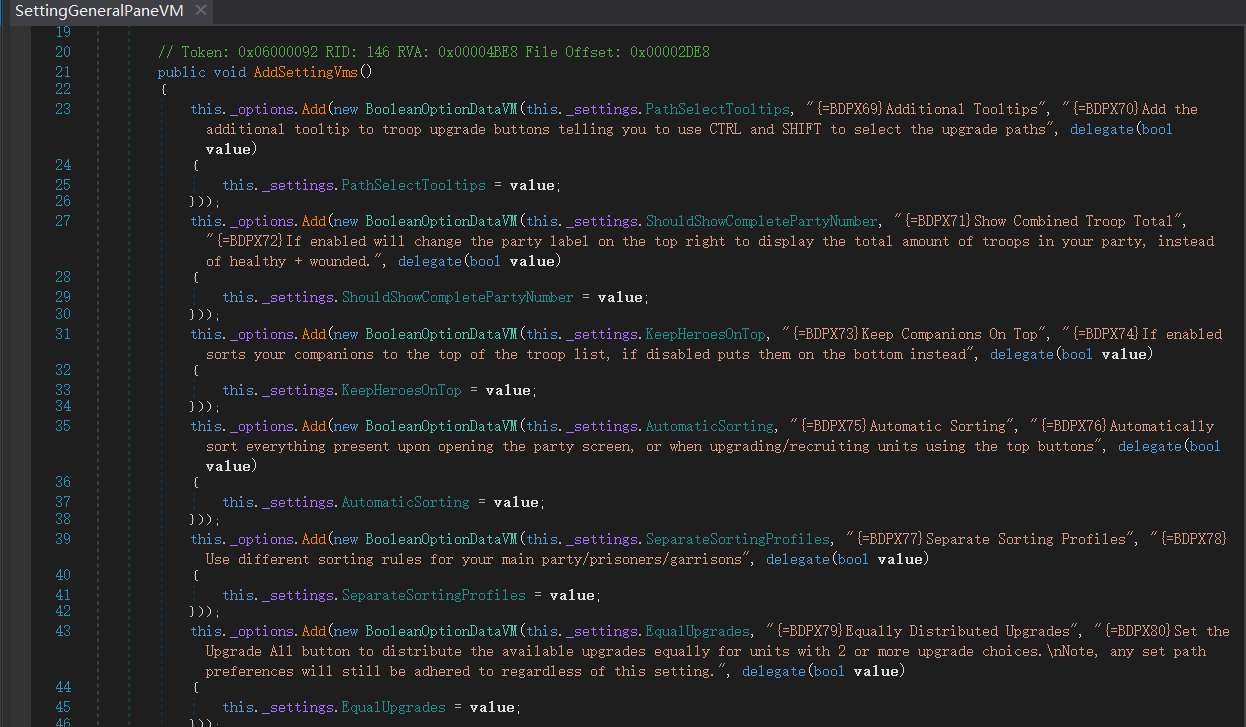The height and width of the screenshot is (727, 1246).
Task: Click line number 31 in the gutter
Action: pyautogui.click(x=63, y=334)
